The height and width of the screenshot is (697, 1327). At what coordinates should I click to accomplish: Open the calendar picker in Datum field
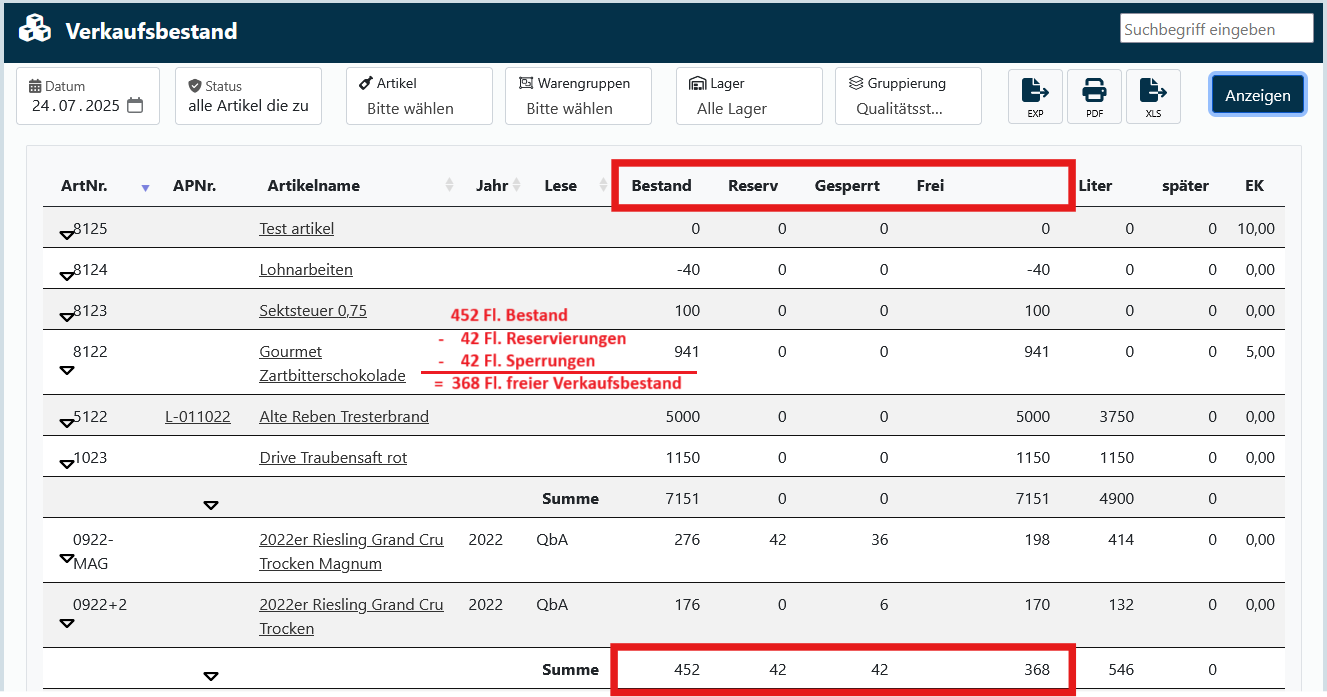coord(135,106)
